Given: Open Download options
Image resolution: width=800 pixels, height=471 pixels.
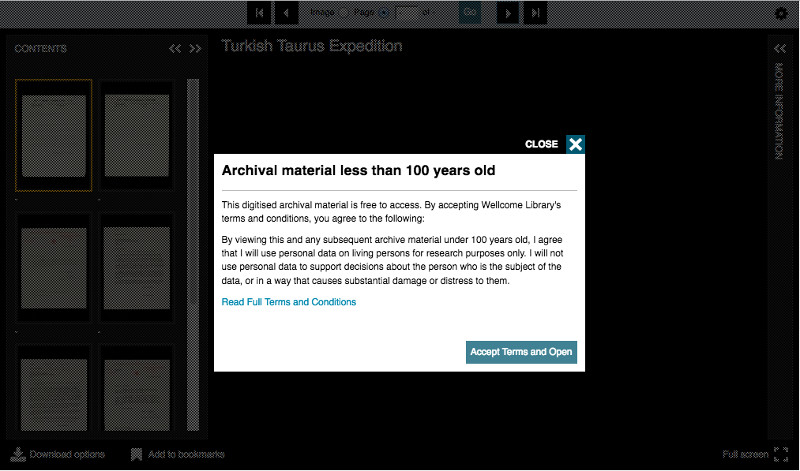Looking at the screenshot, I should [58, 454].
